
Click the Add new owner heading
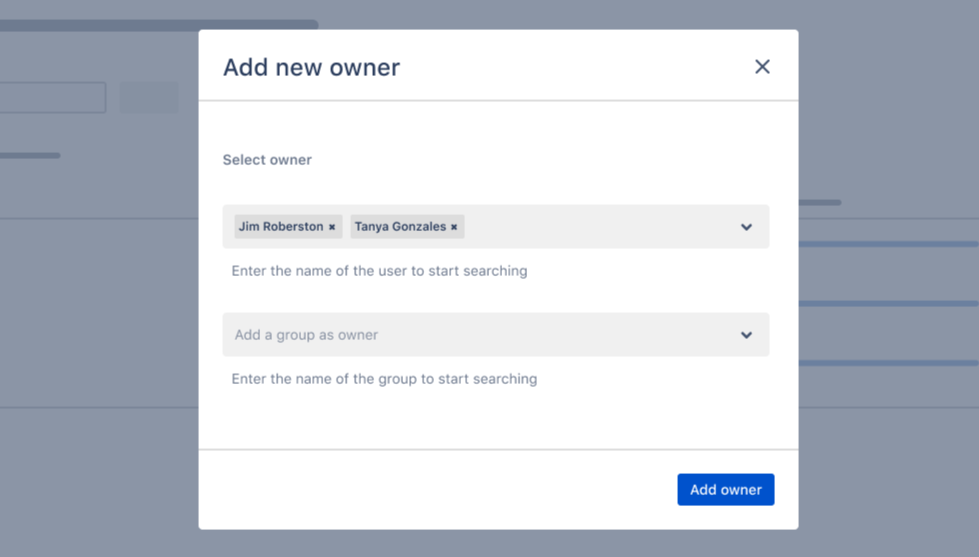(311, 67)
